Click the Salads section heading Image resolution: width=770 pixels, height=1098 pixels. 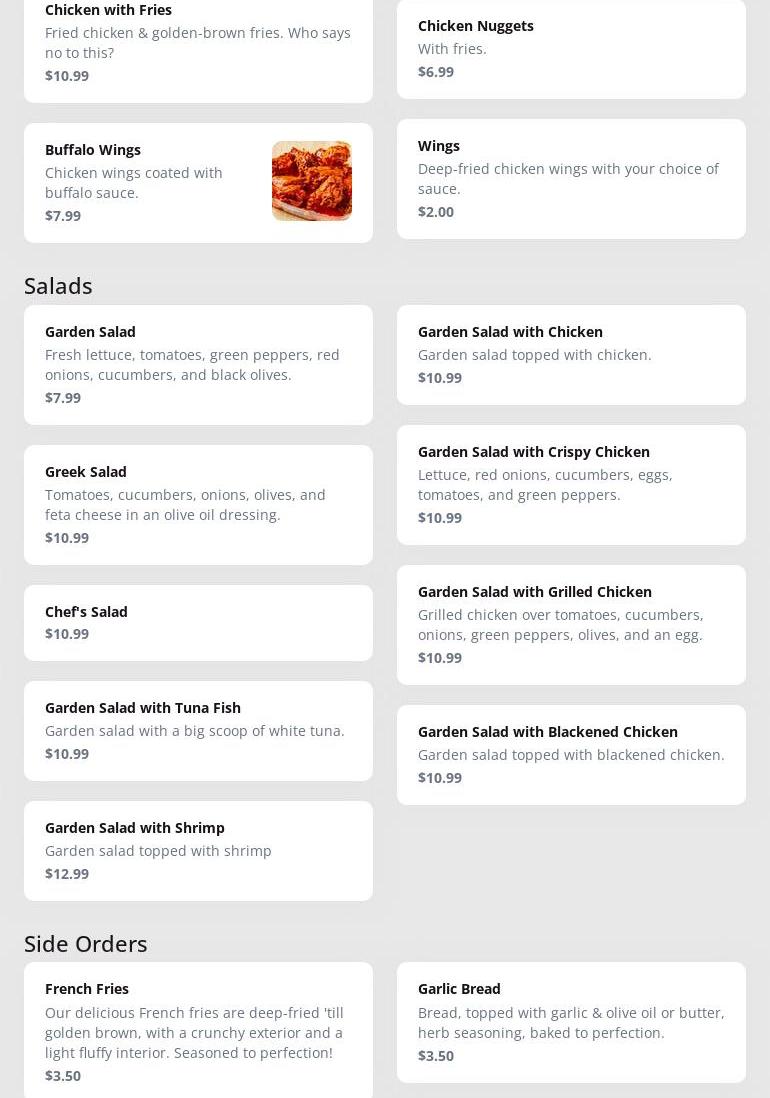[x=58, y=286]
